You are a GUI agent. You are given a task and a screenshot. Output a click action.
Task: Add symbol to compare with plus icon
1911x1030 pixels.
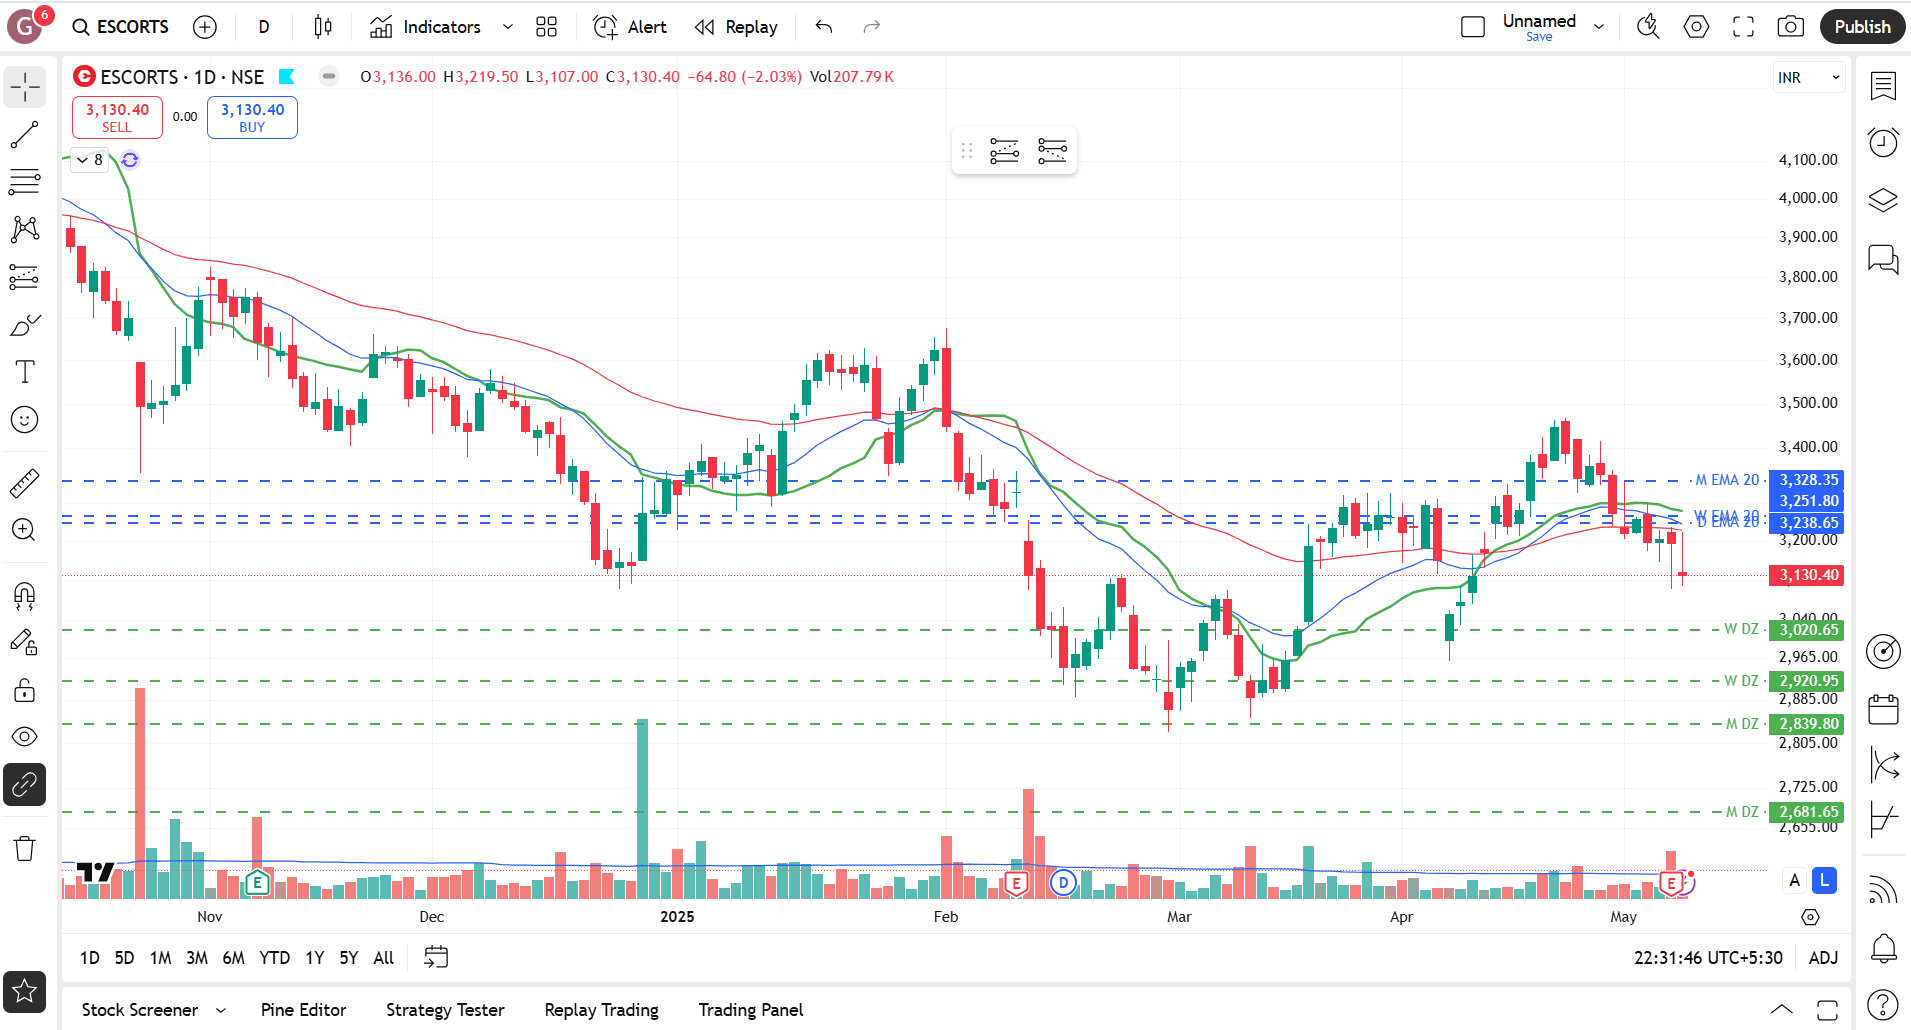205,27
